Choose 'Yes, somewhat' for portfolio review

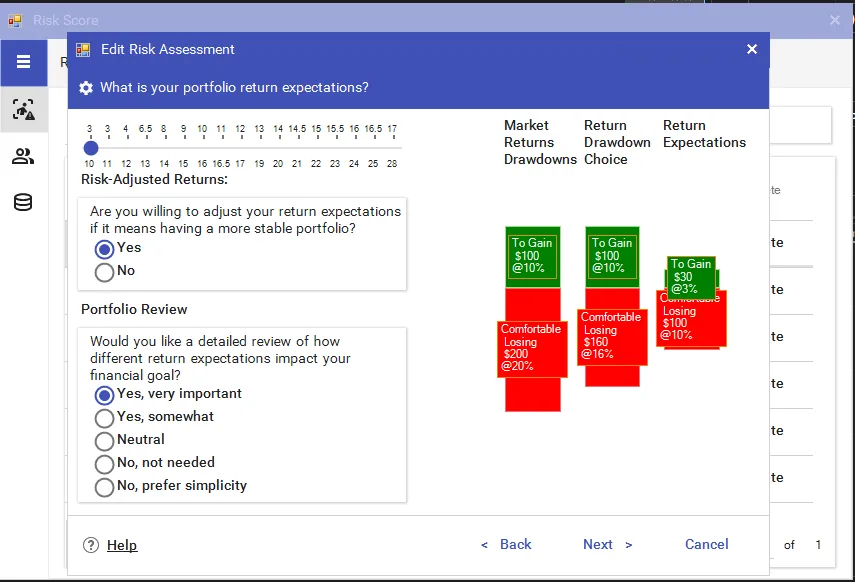tap(104, 418)
